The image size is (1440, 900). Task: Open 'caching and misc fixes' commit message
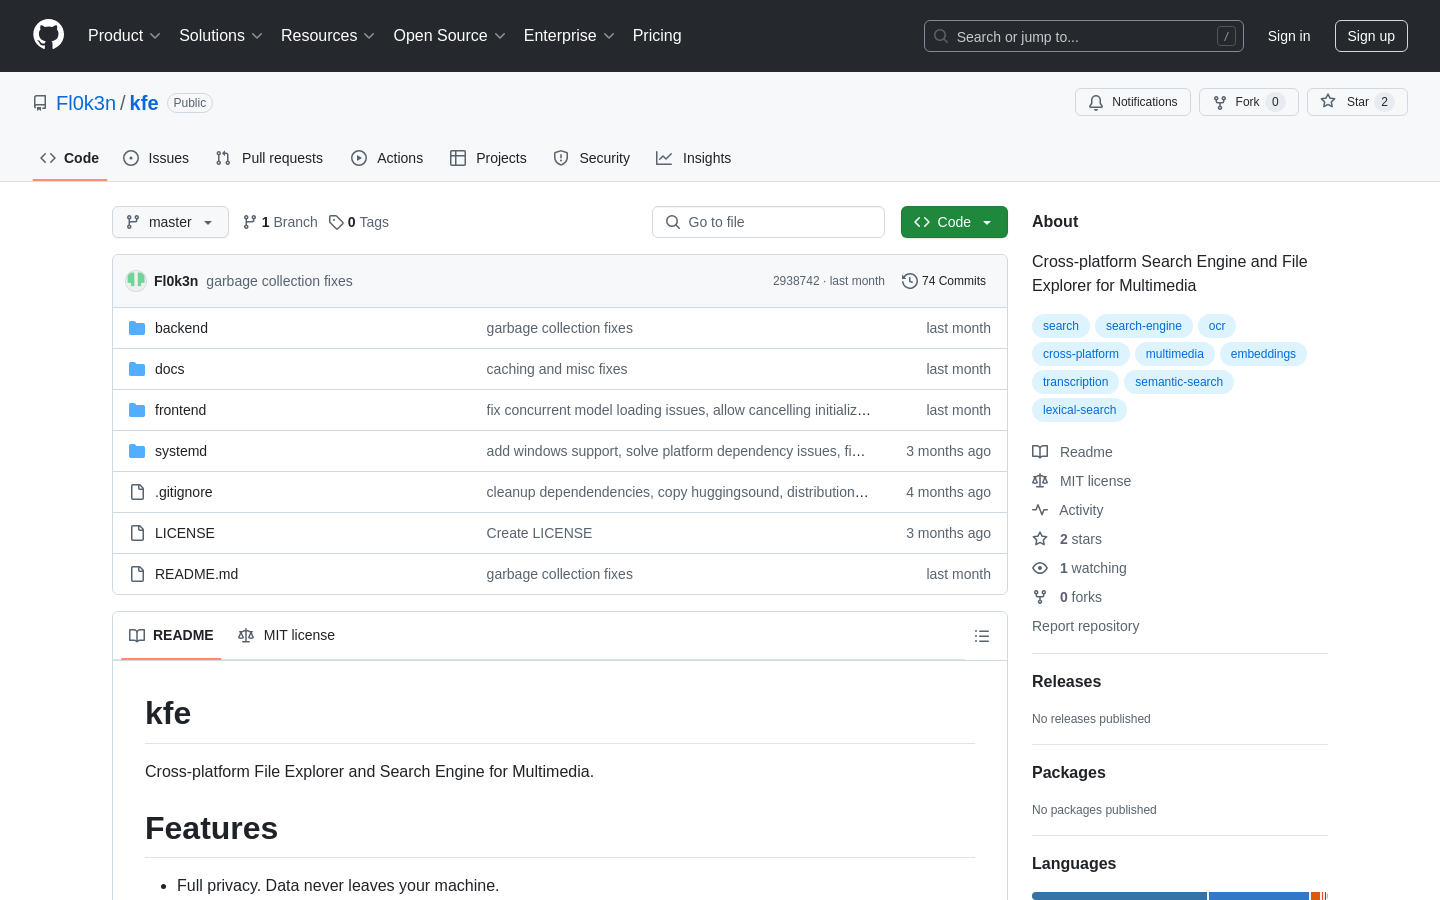[x=557, y=369]
